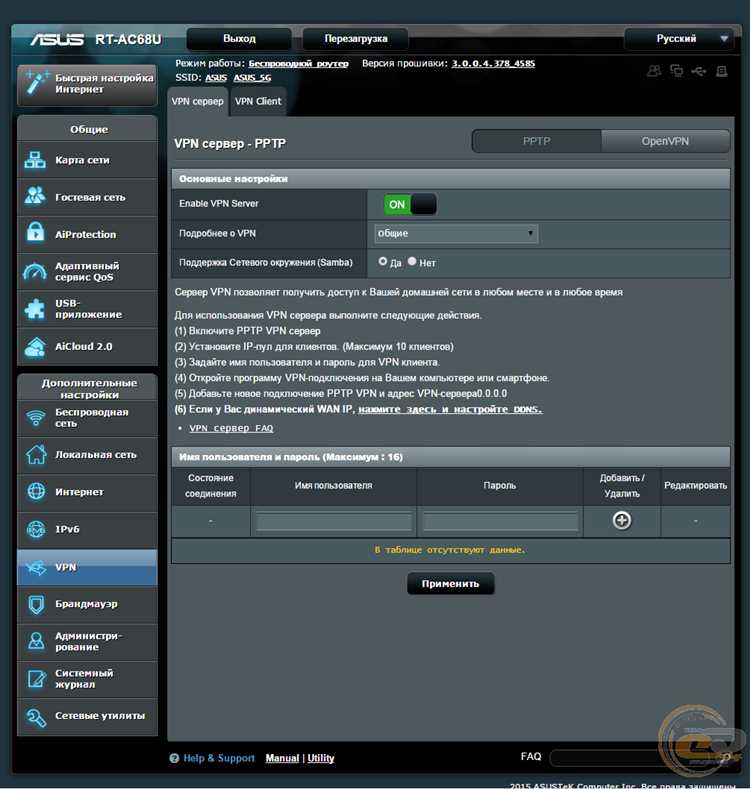Click the Применить (Apply) button
This screenshot has width=750, height=789.
pyautogui.click(x=450, y=583)
